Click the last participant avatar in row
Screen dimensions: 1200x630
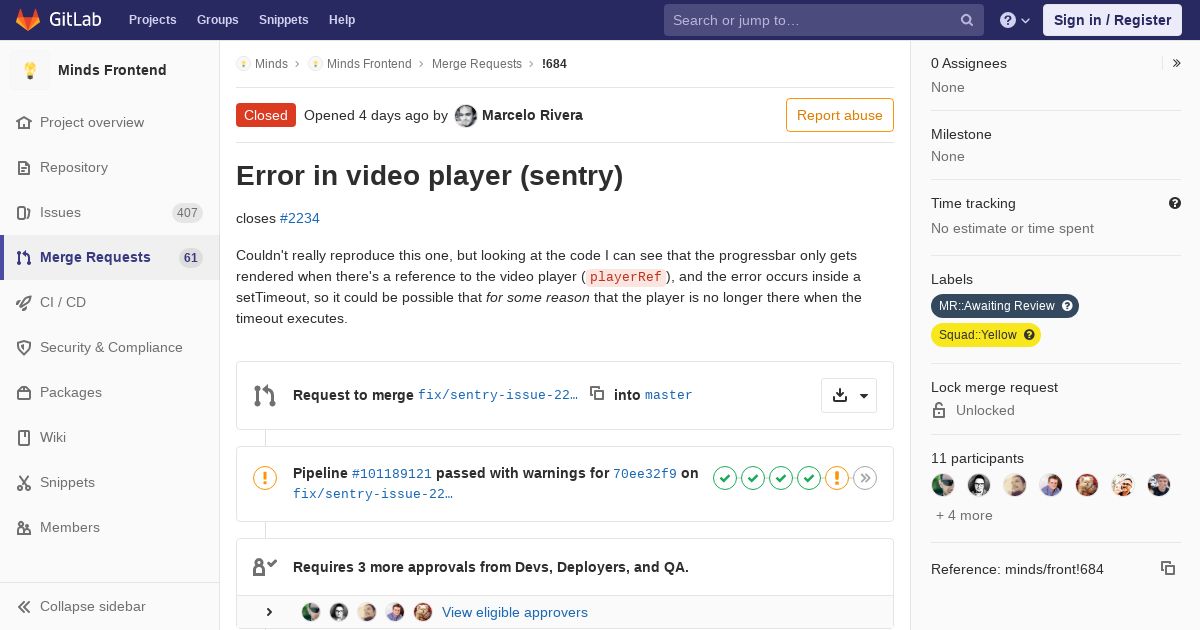(x=1159, y=485)
